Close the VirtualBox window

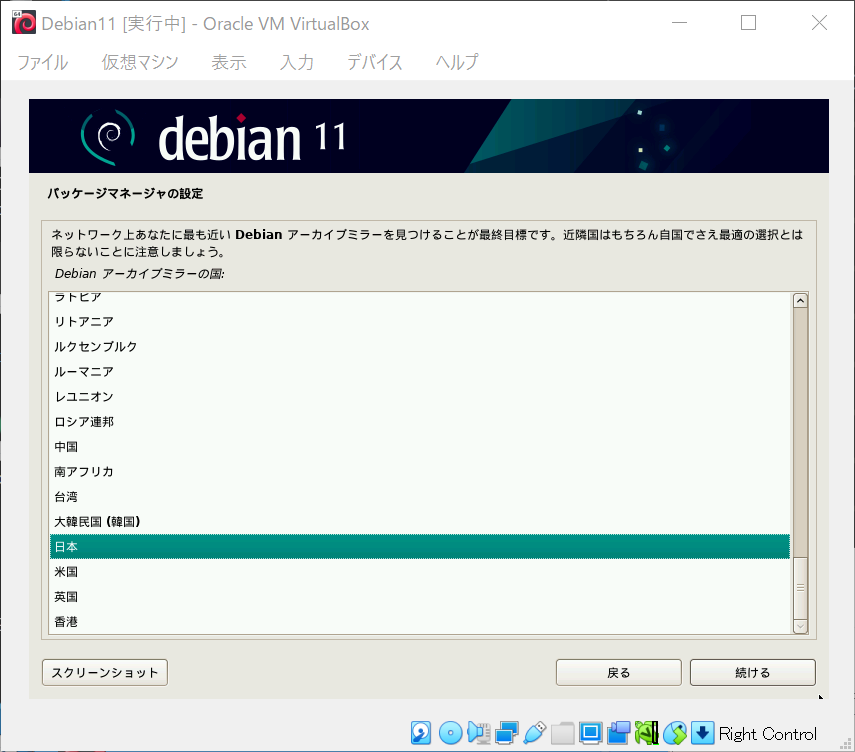[819, 23]
